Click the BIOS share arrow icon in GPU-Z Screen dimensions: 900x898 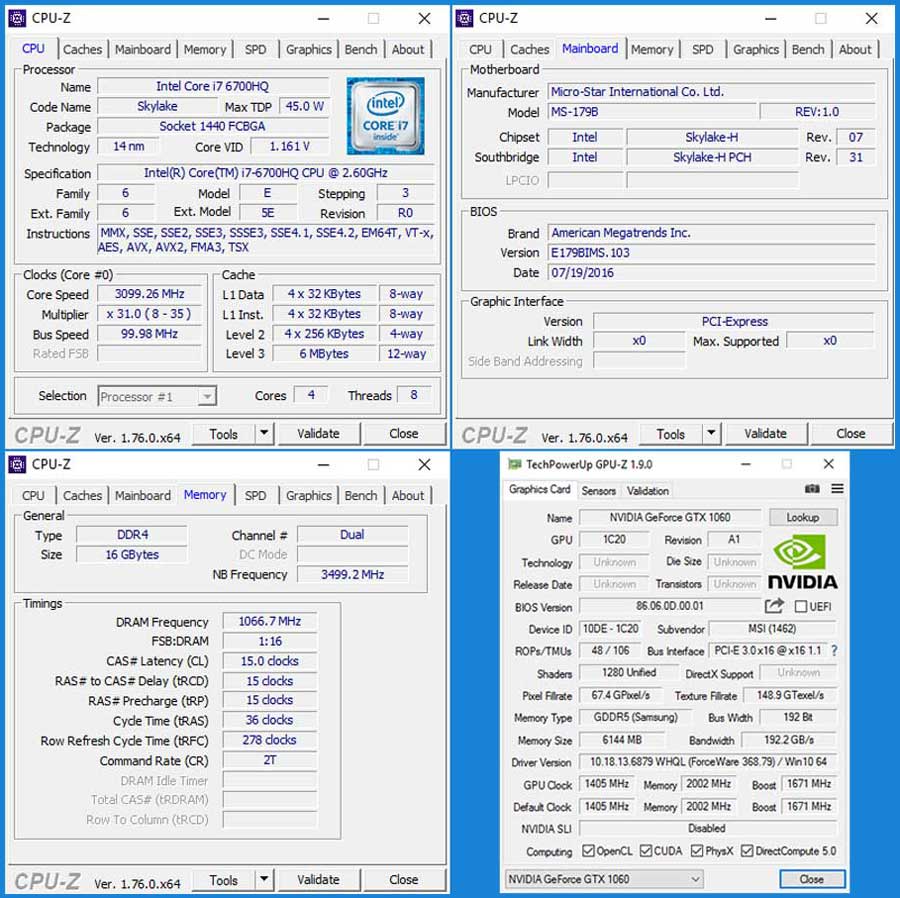774,606
